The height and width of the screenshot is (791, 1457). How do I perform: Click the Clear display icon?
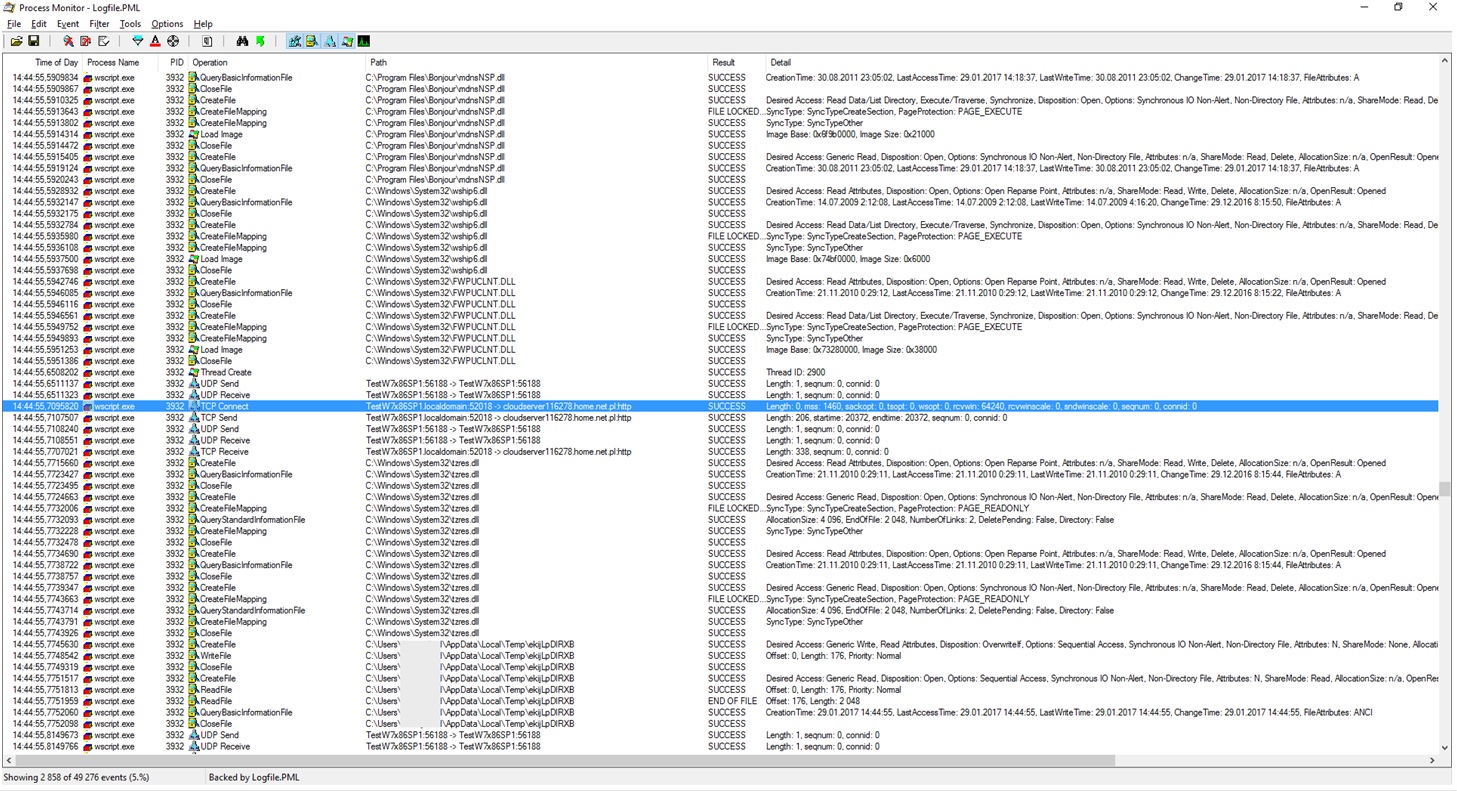[103, 41]
